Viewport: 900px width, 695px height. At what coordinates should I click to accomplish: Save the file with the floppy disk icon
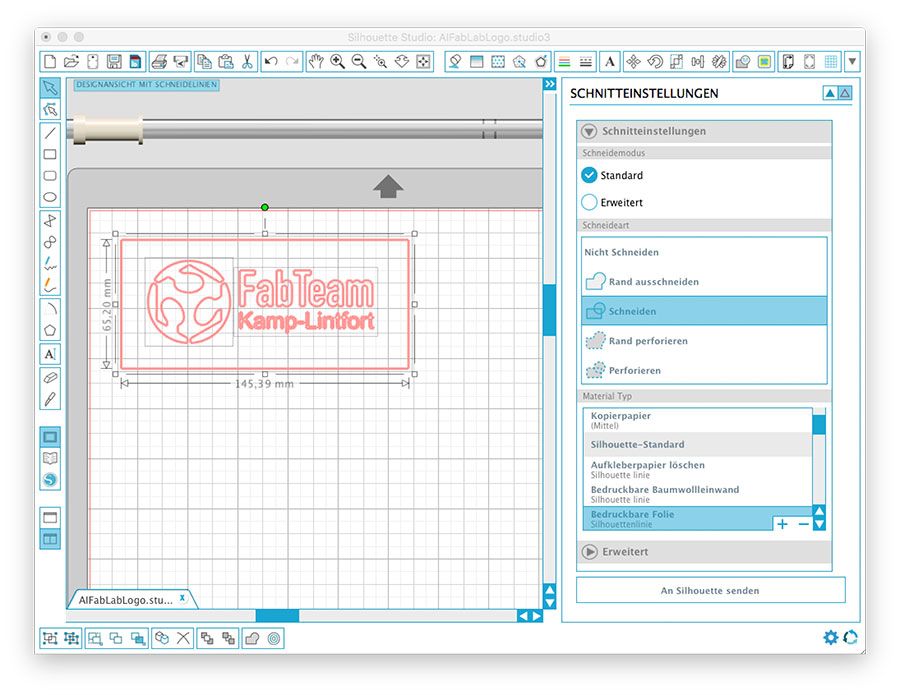tap(114, 61)
